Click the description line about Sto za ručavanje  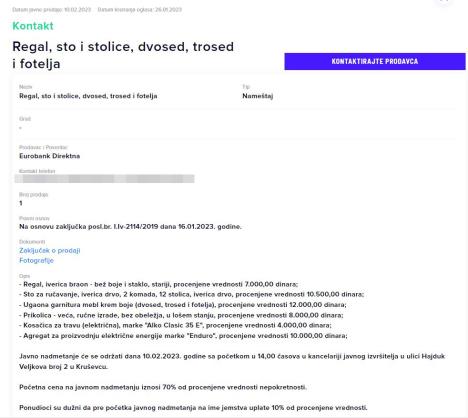click(x=192, y=294)
